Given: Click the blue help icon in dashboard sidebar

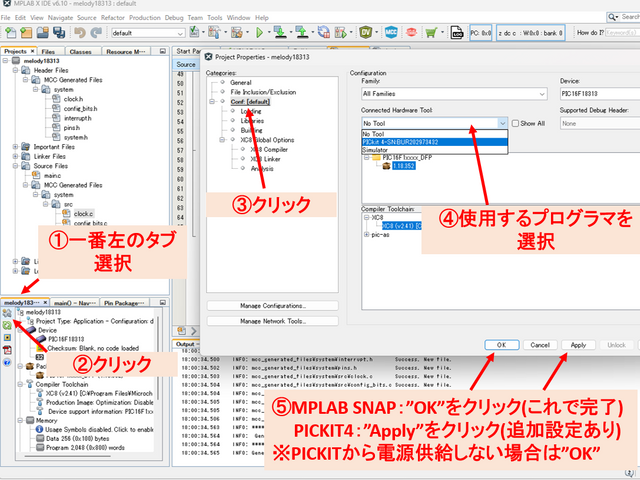Looking at the screenshot, I should (7, 365).
